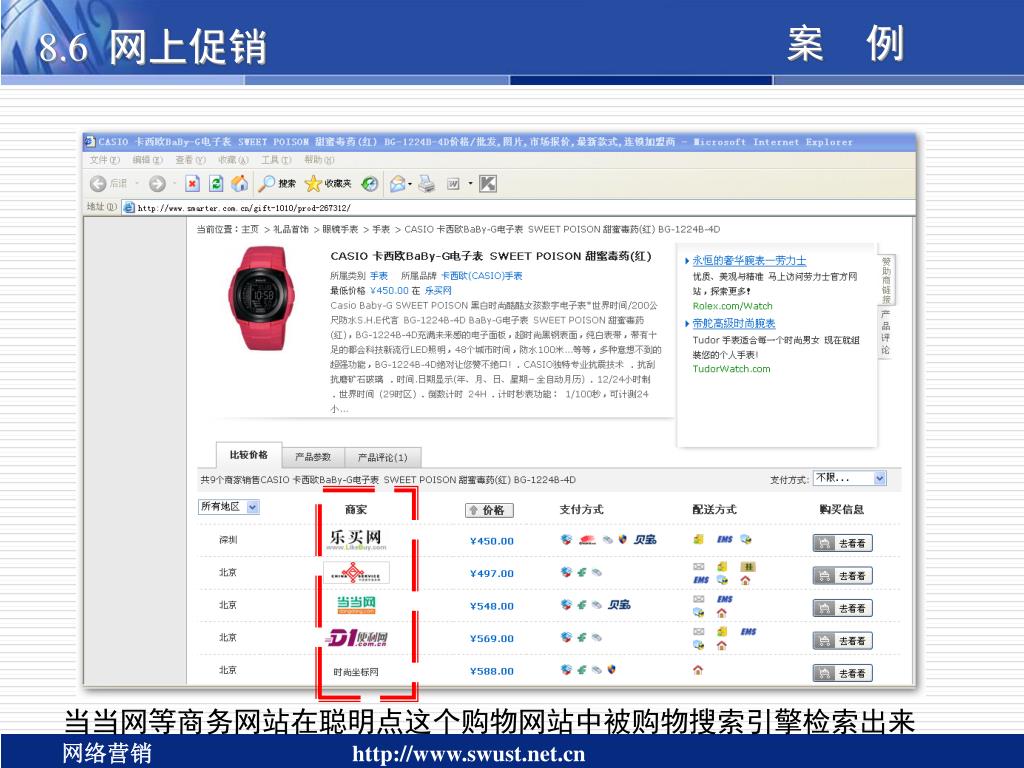Print the page with printer icon
The width and height of the screenshot is (1024, 768).
426,184
